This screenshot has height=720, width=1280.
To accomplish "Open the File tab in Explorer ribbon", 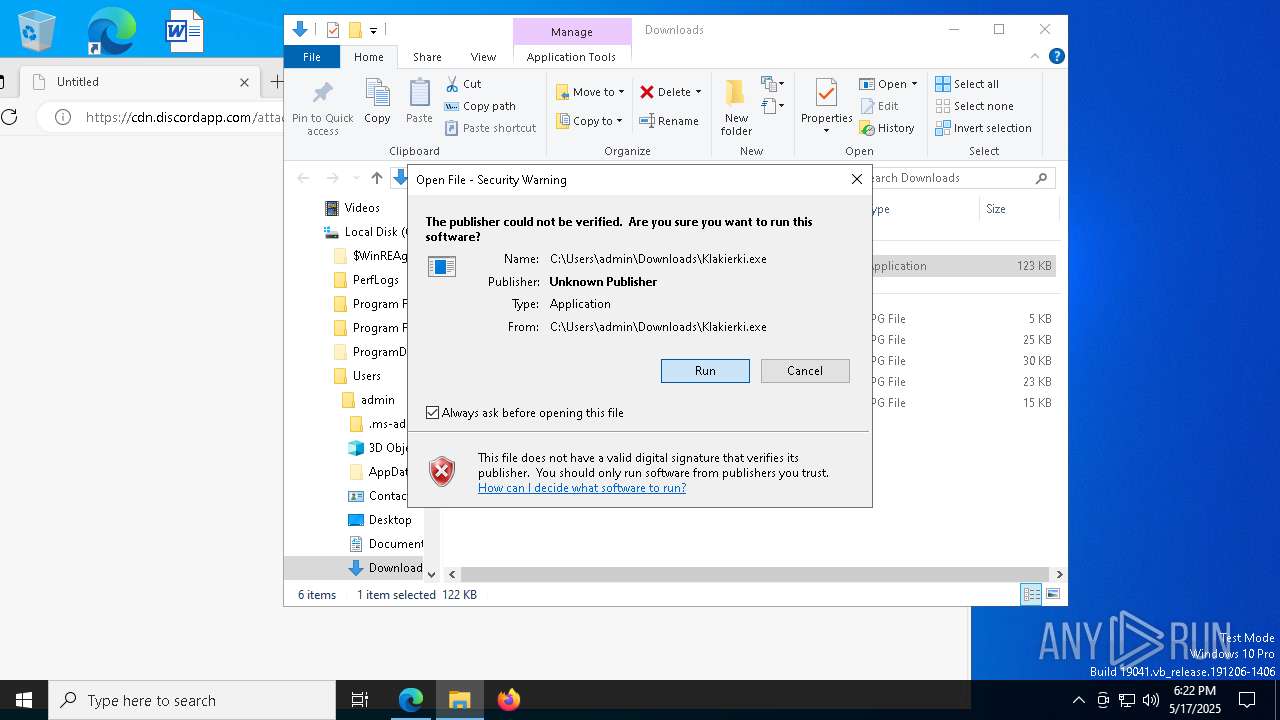I will 312,57.
